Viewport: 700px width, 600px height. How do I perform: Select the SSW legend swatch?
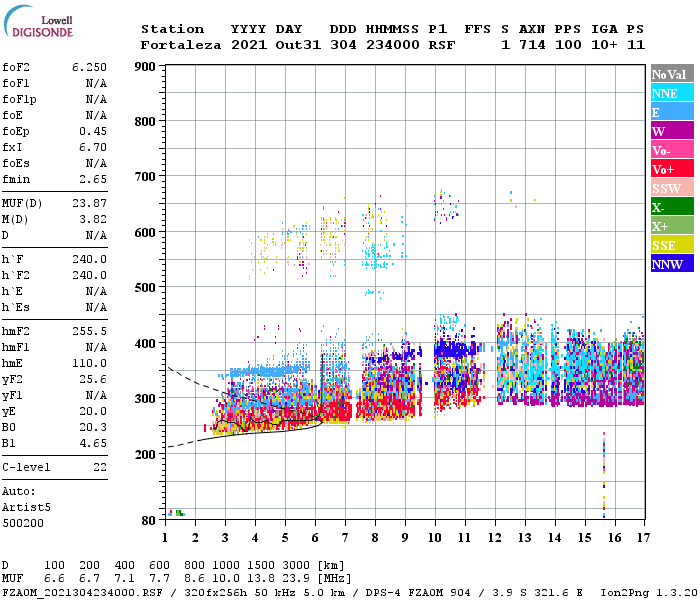(x=672, y=188)
